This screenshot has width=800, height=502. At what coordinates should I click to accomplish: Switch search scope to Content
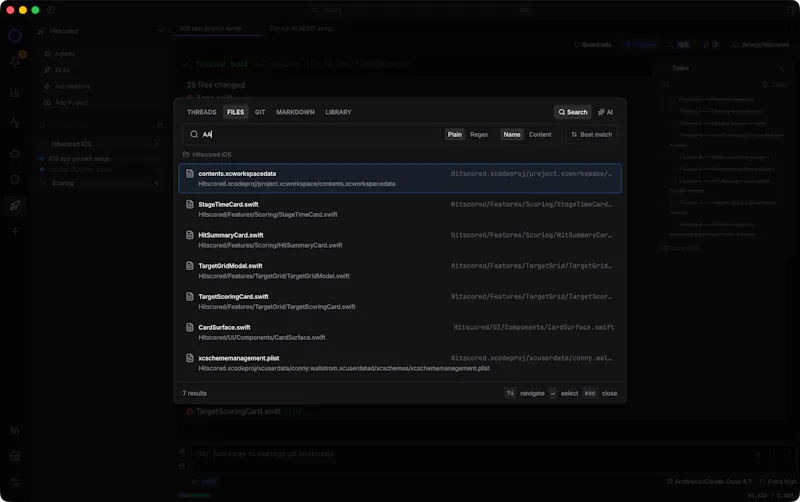(540, 135)
